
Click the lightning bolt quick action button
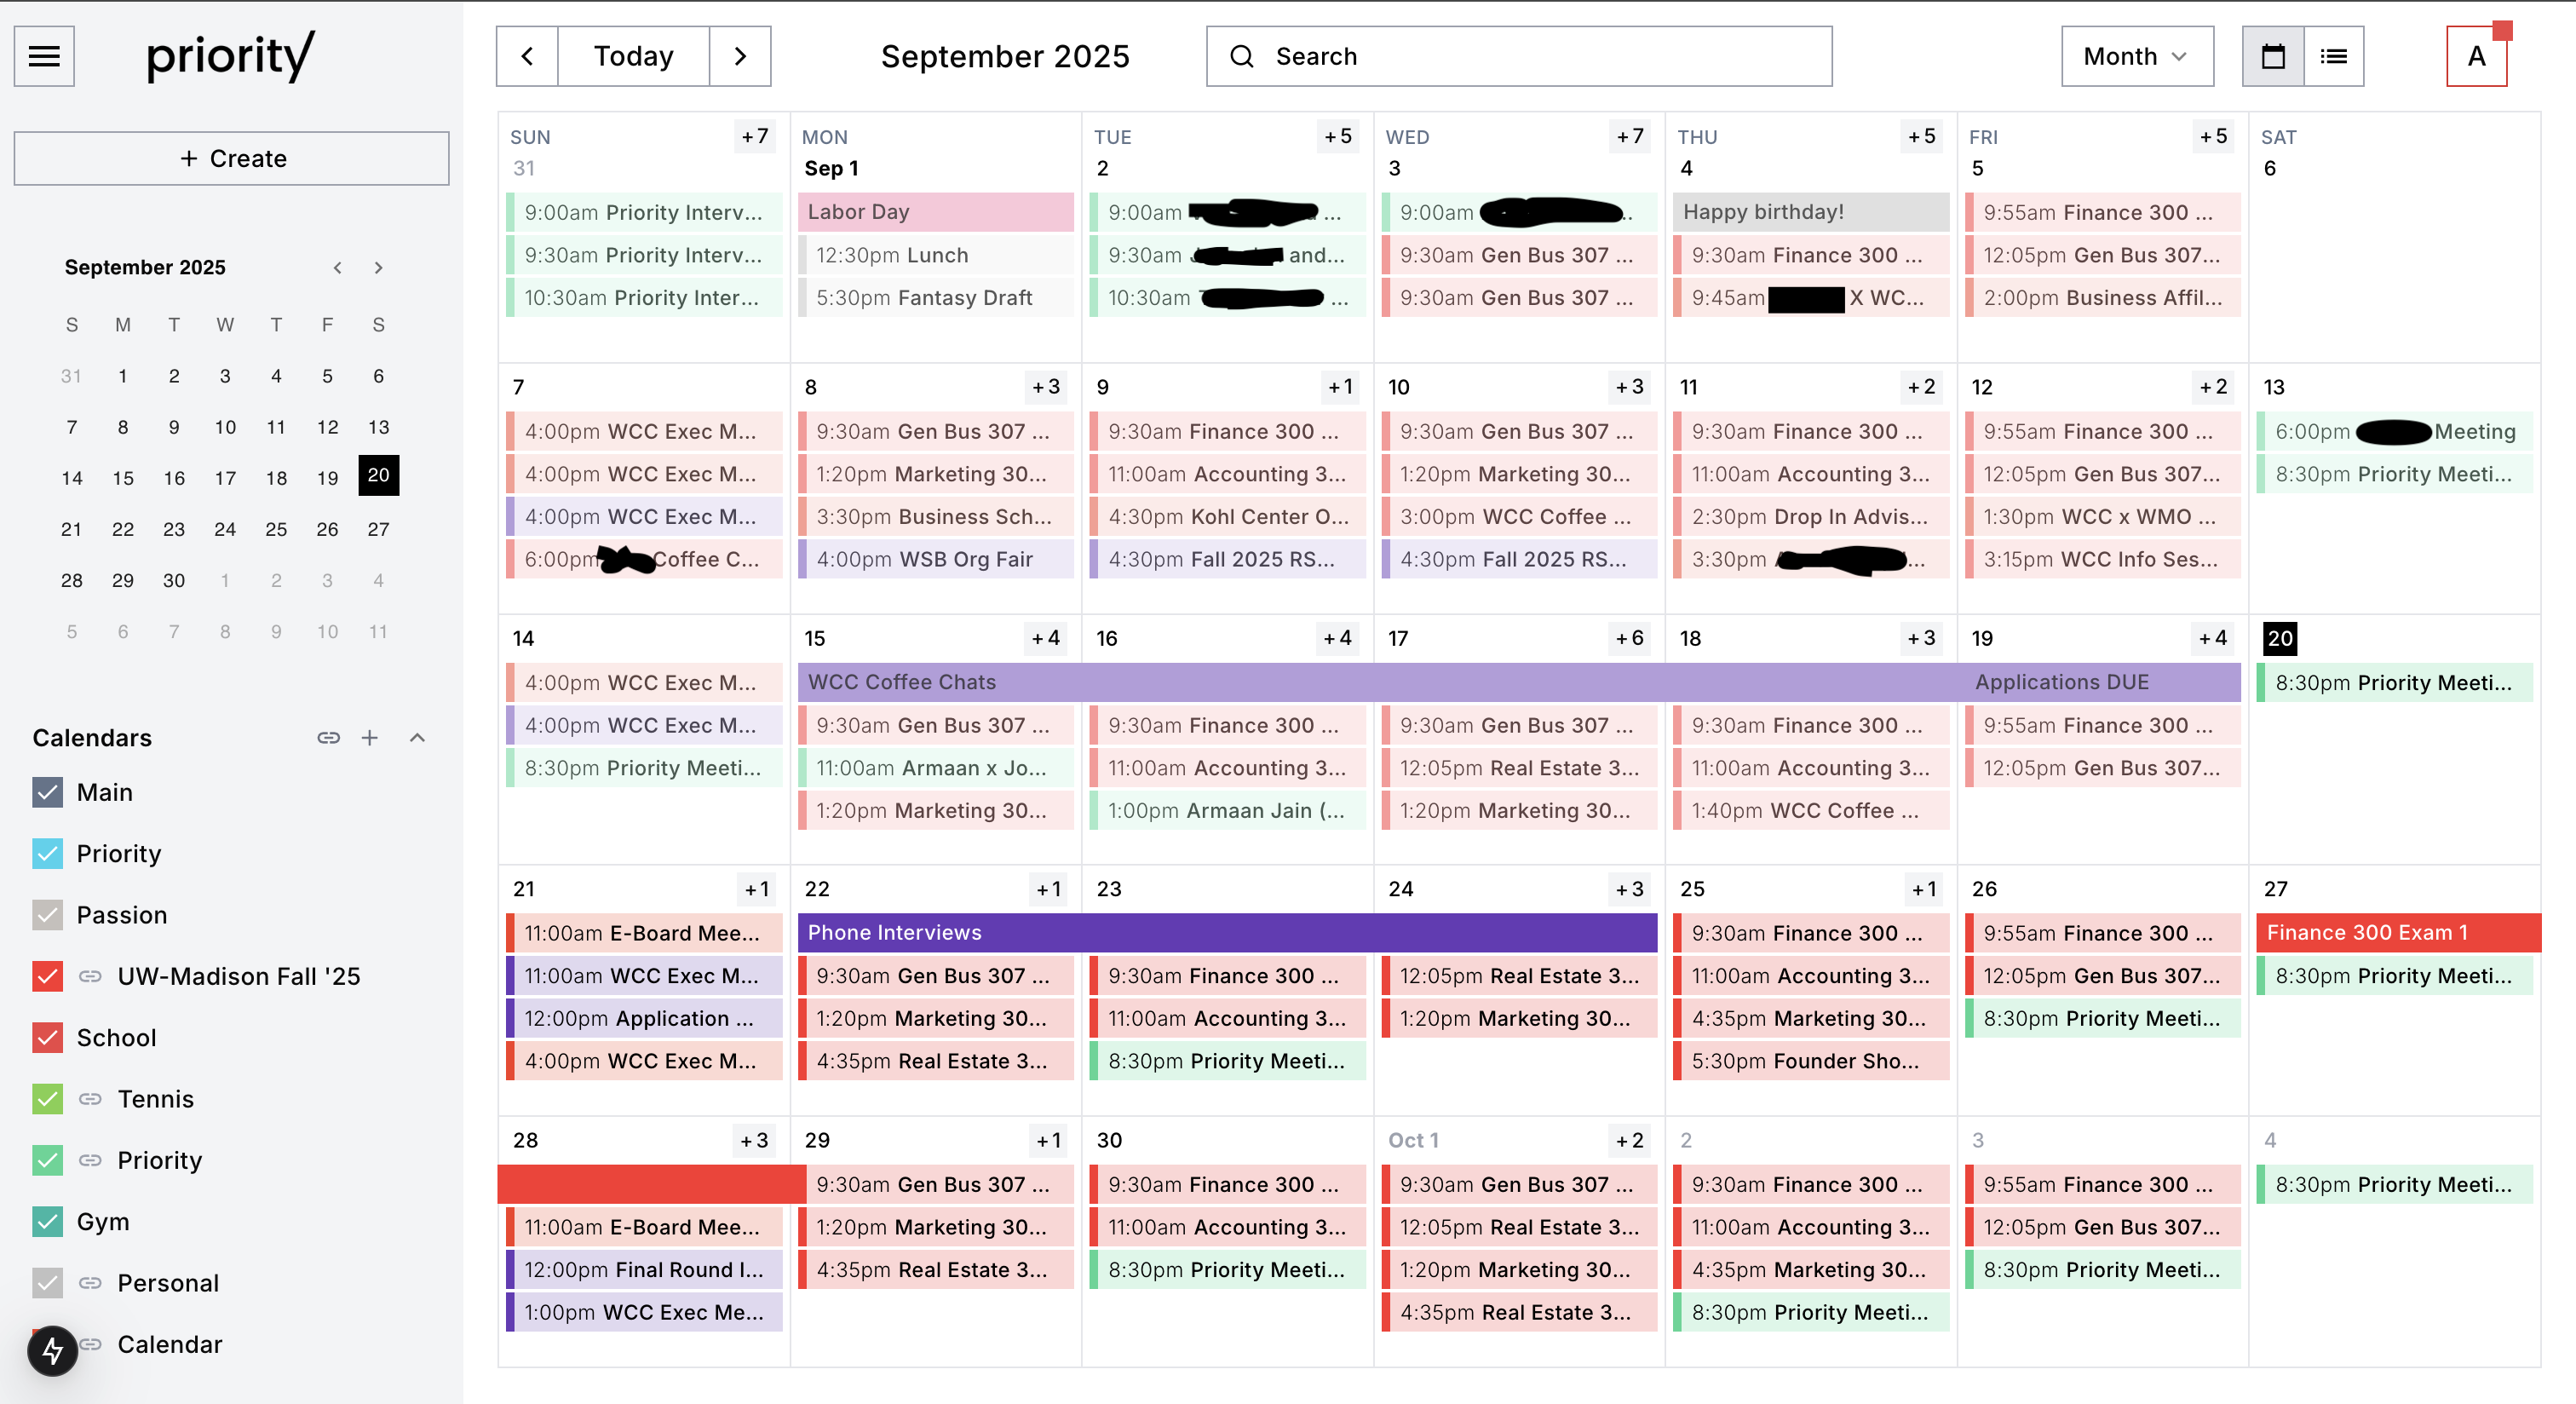coord(52,1351)
